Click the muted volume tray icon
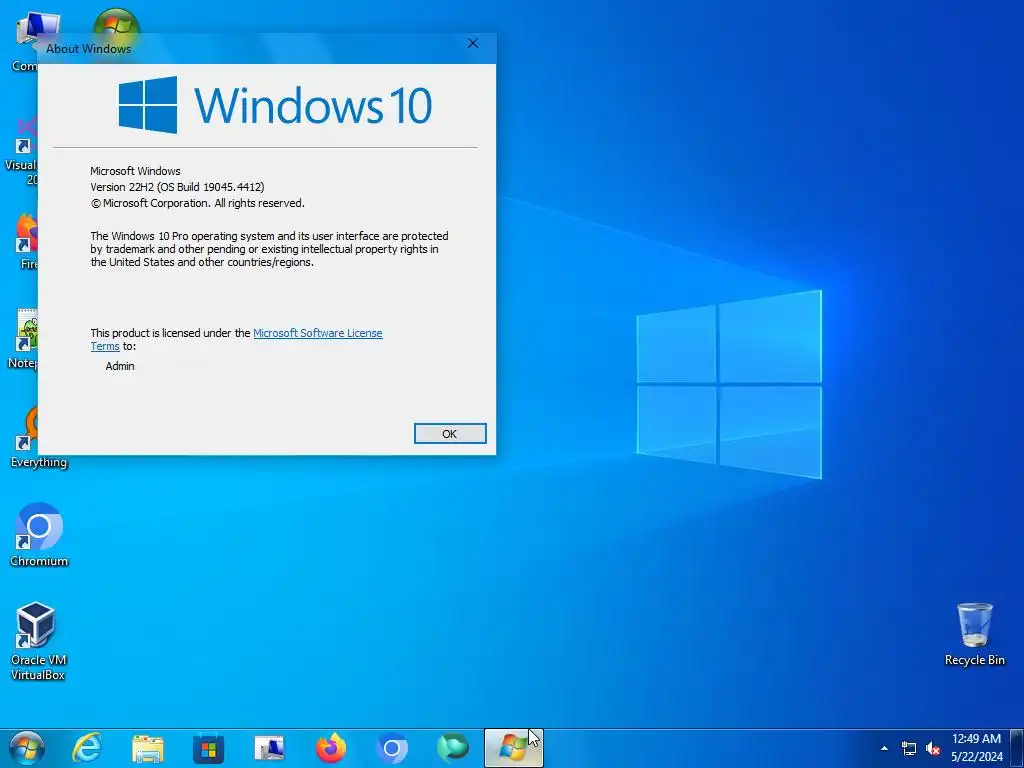The height and width of the screenshot is (768, 1024). [933, 748]
